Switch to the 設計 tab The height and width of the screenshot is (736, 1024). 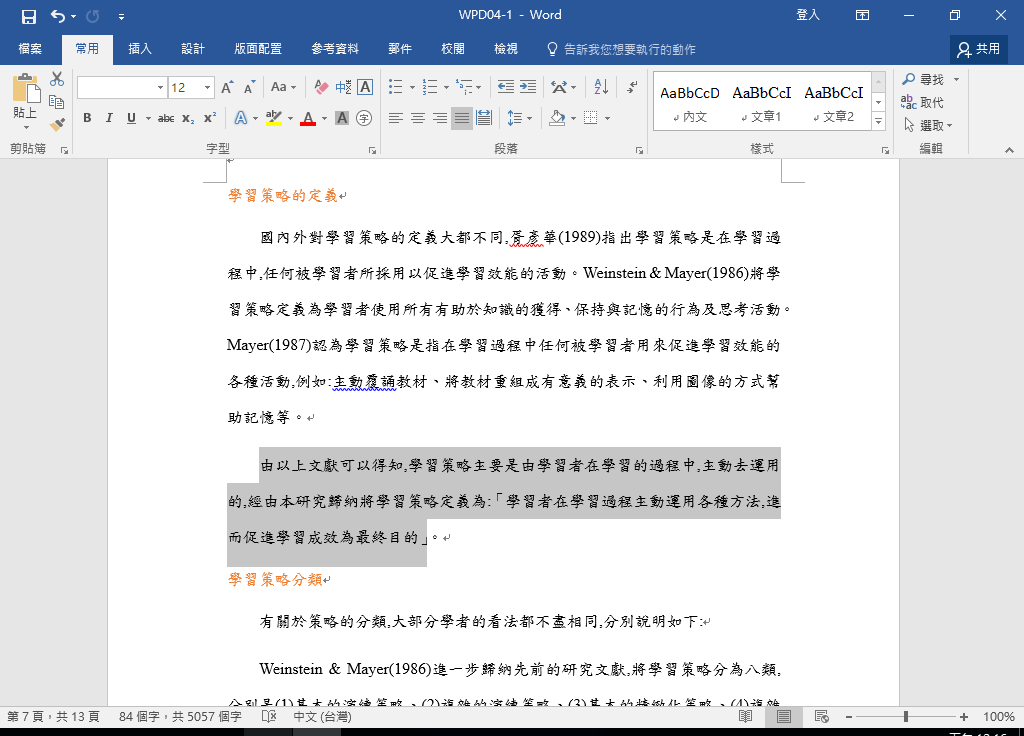pyautogui.click(x=193, y=49)
